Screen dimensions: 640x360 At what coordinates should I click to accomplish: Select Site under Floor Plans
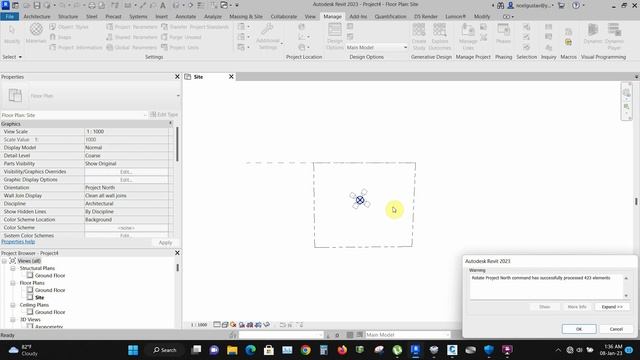pyautogui.click(x=40, y=298)
